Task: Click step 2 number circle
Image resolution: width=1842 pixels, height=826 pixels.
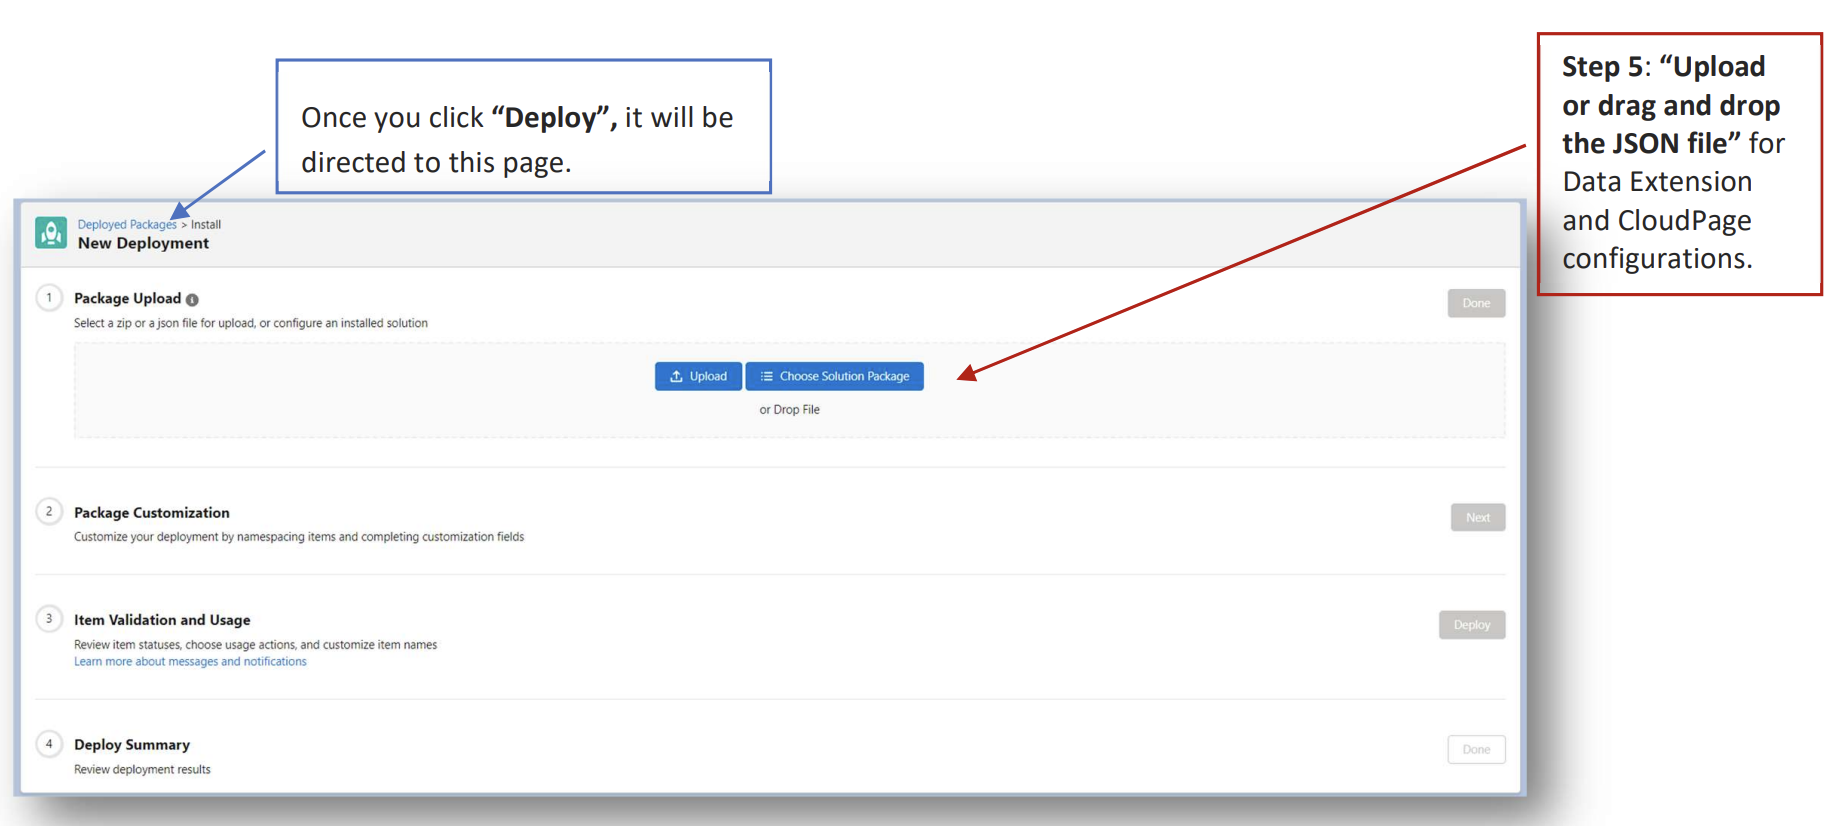Action: (x=49, y=512)
